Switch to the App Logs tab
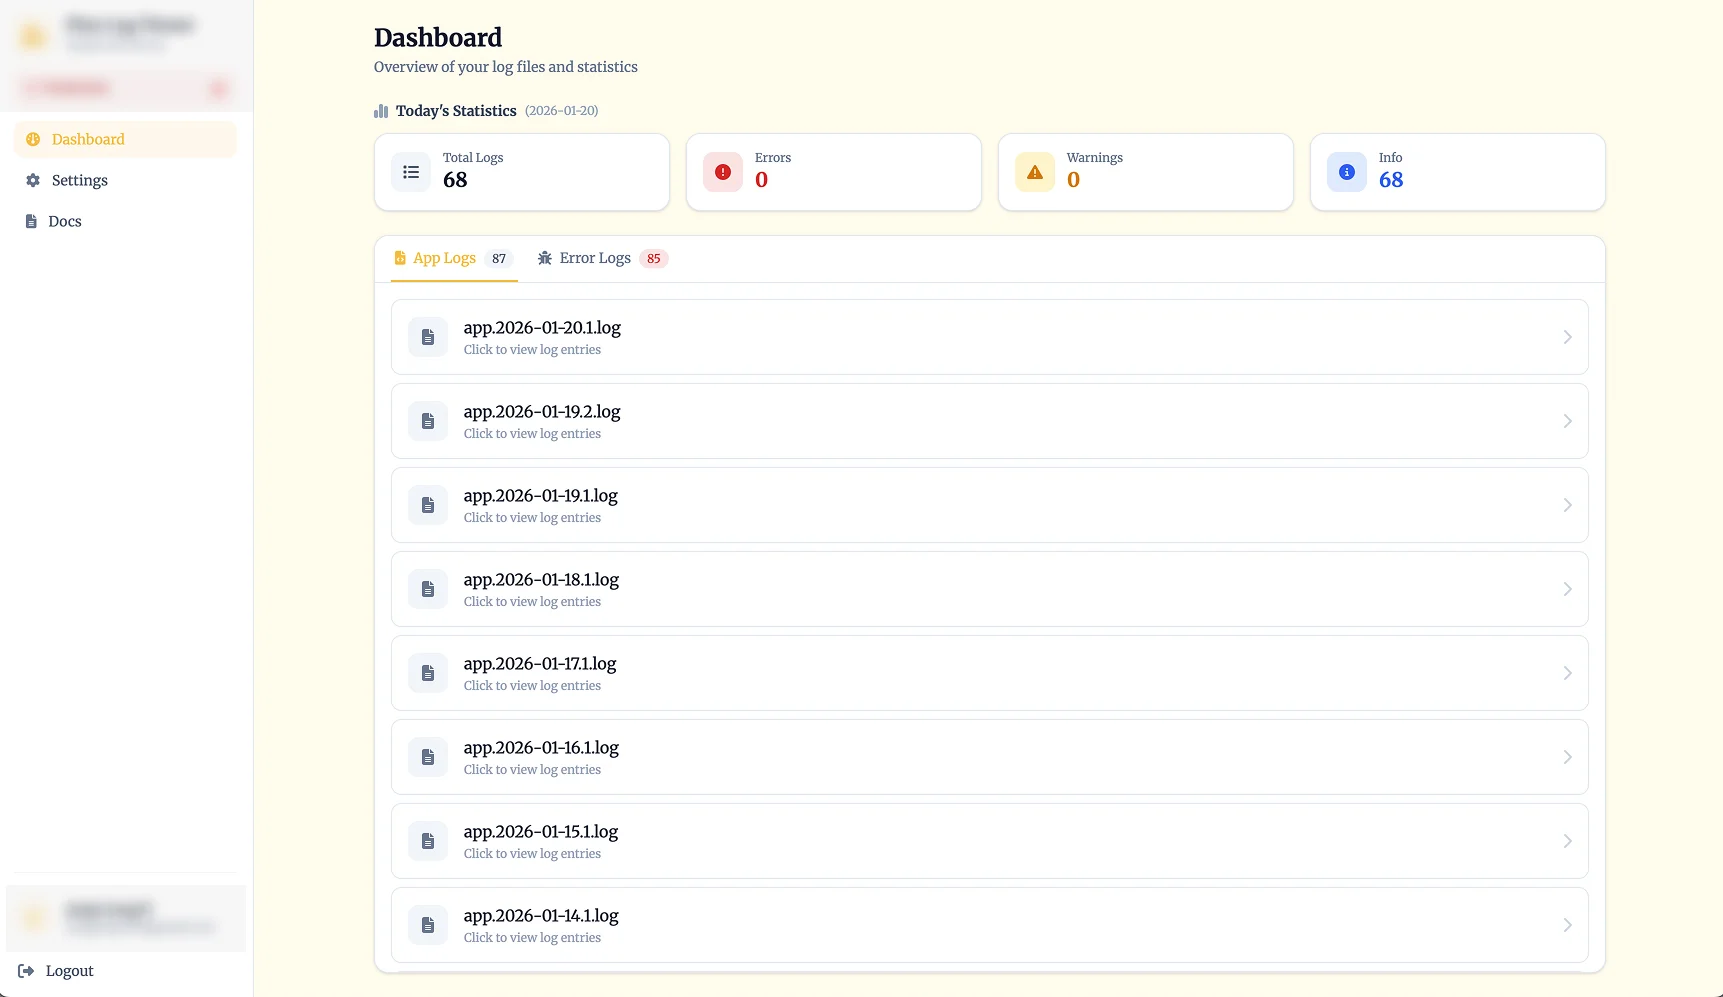1723x997 pixels. (x=454, y=258)
